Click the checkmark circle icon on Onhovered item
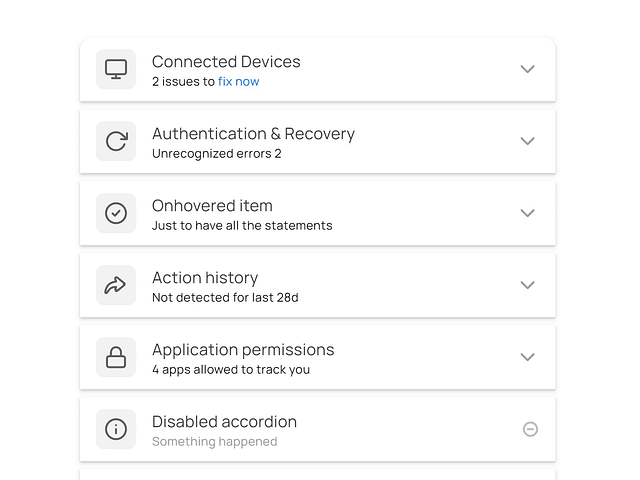640x480 pixels. (x=116, y=213)
